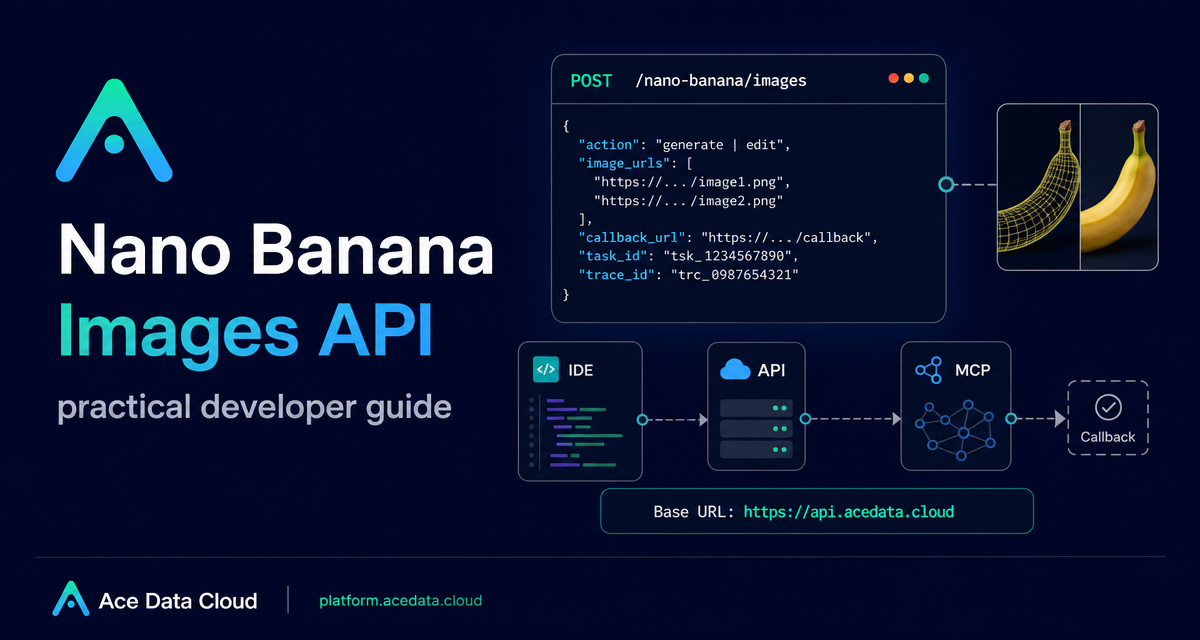Click the connector circle on the IDE card
Screen dimensions: 1200x640
[x=642, y=420]
